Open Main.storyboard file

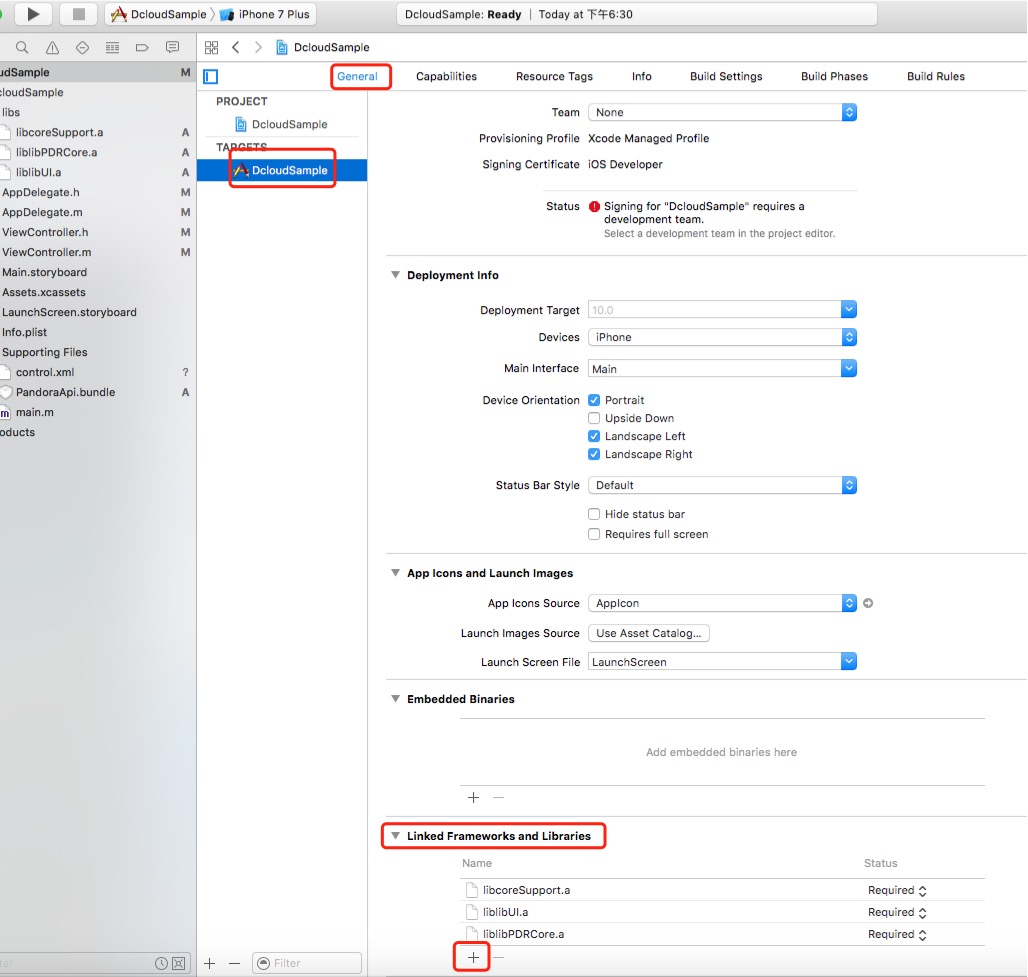(x=45, y=272)
